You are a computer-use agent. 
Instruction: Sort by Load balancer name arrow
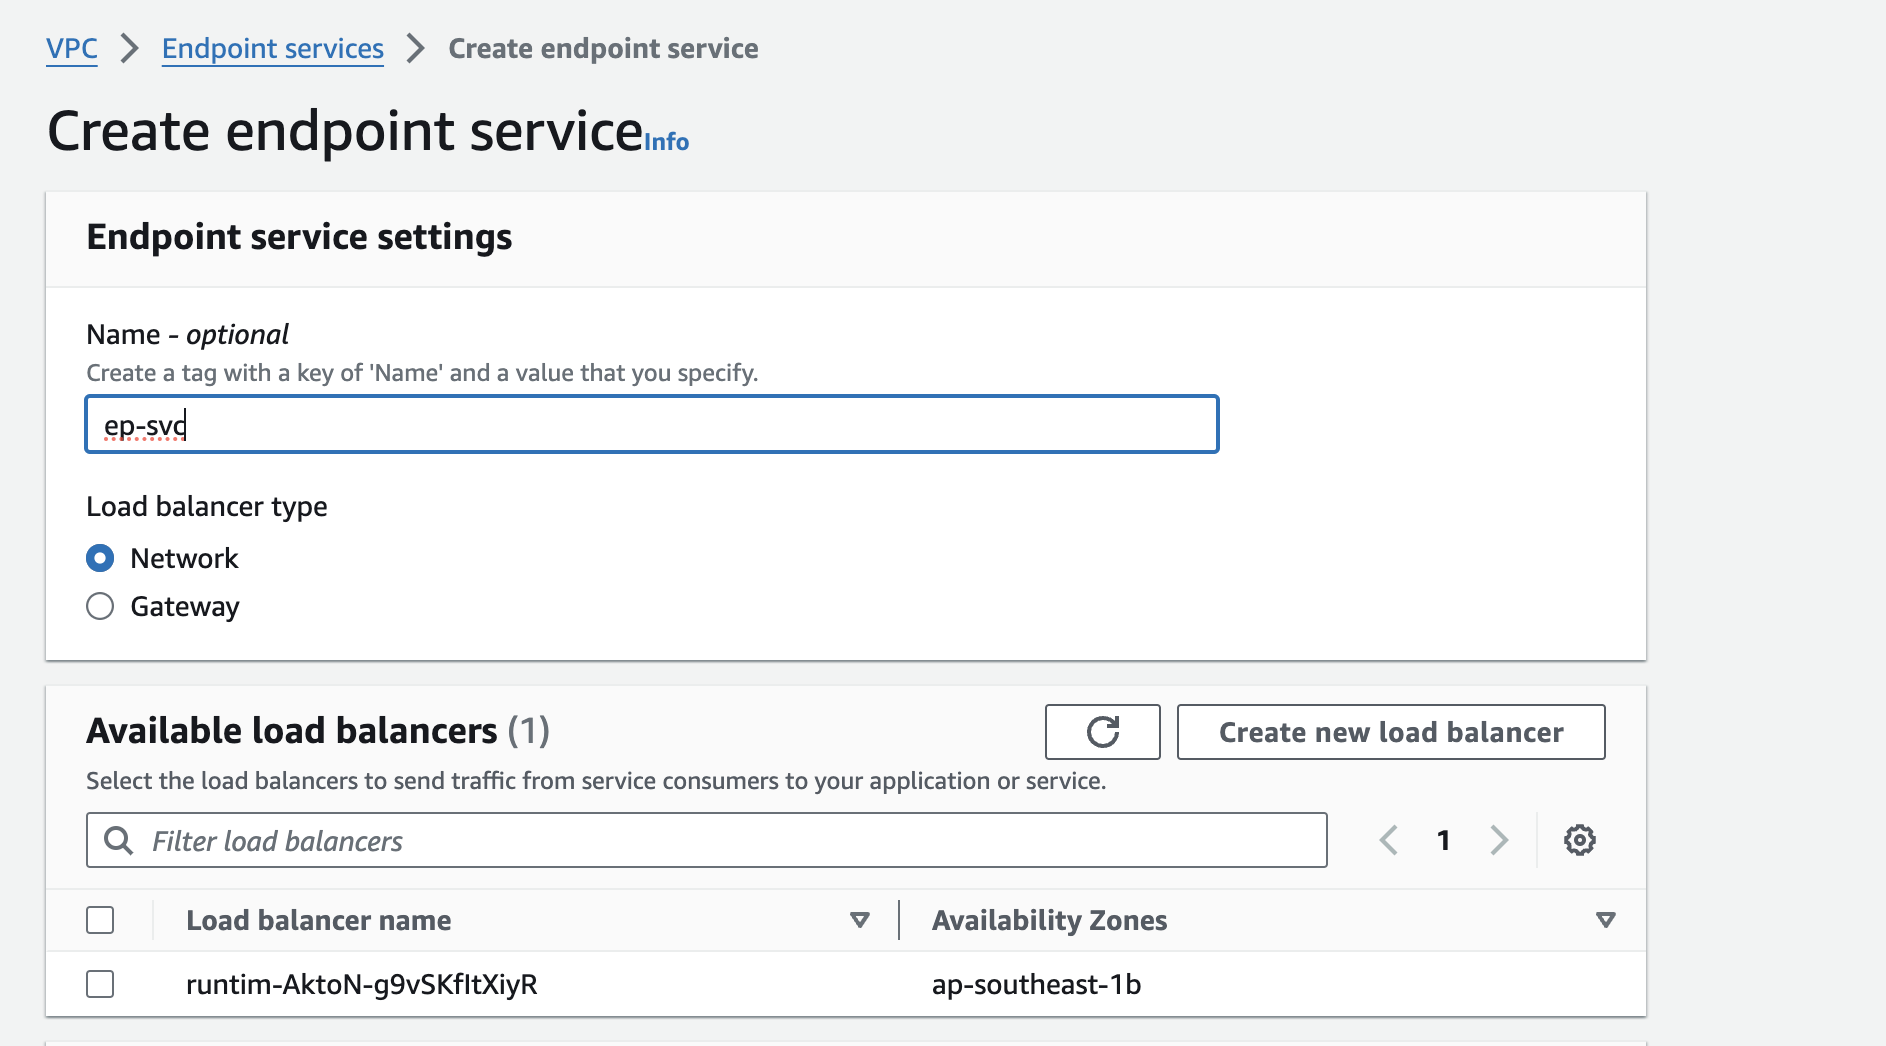point(859,920)
